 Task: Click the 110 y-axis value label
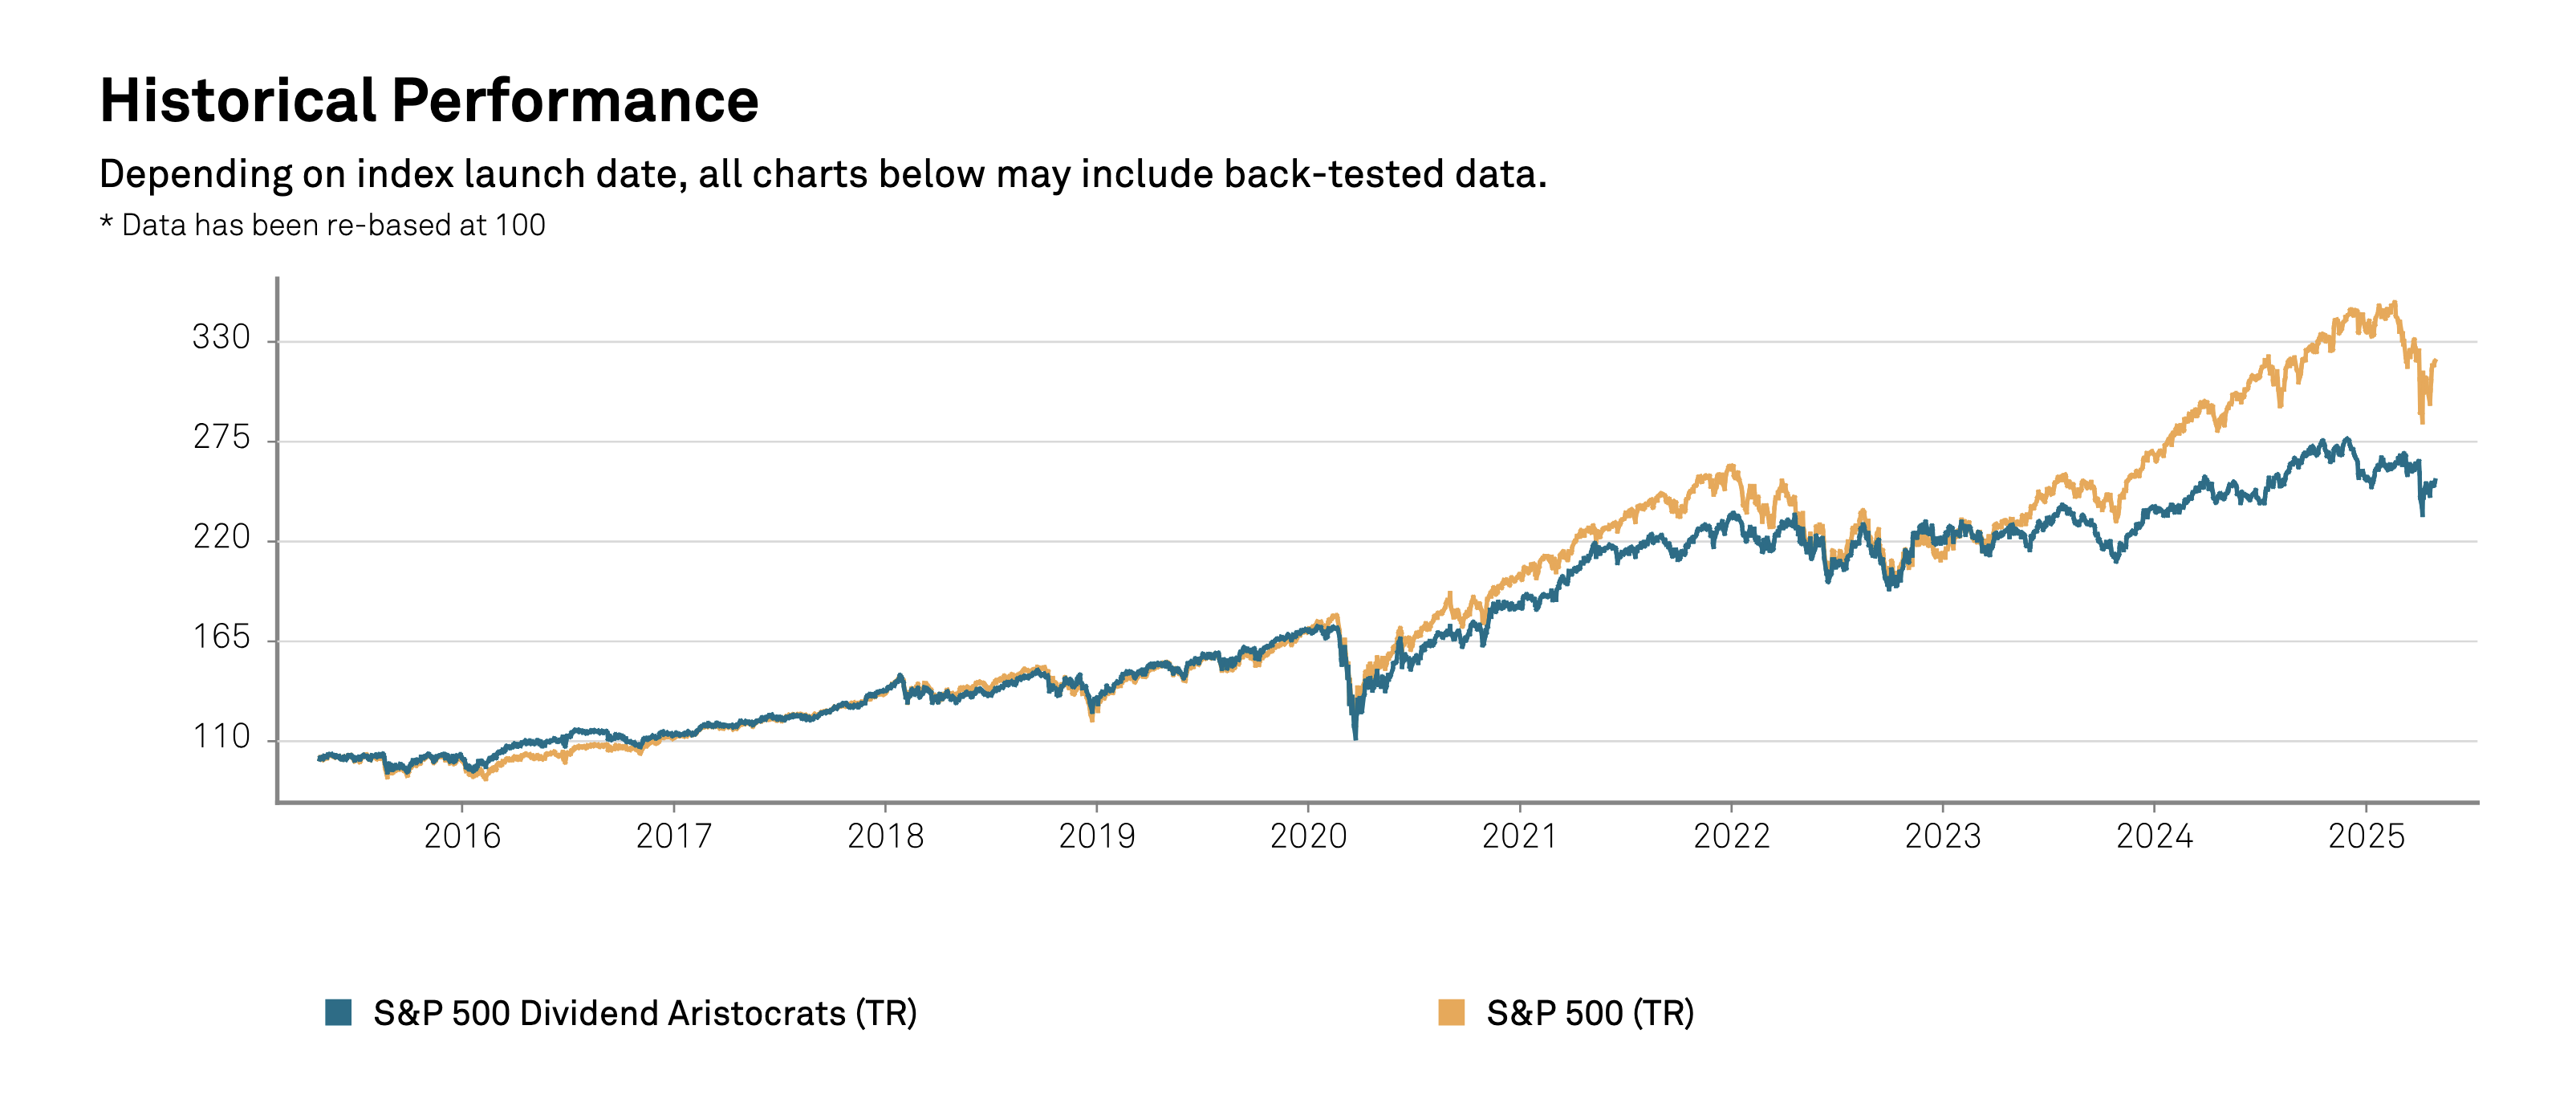[x=221, y=737]
